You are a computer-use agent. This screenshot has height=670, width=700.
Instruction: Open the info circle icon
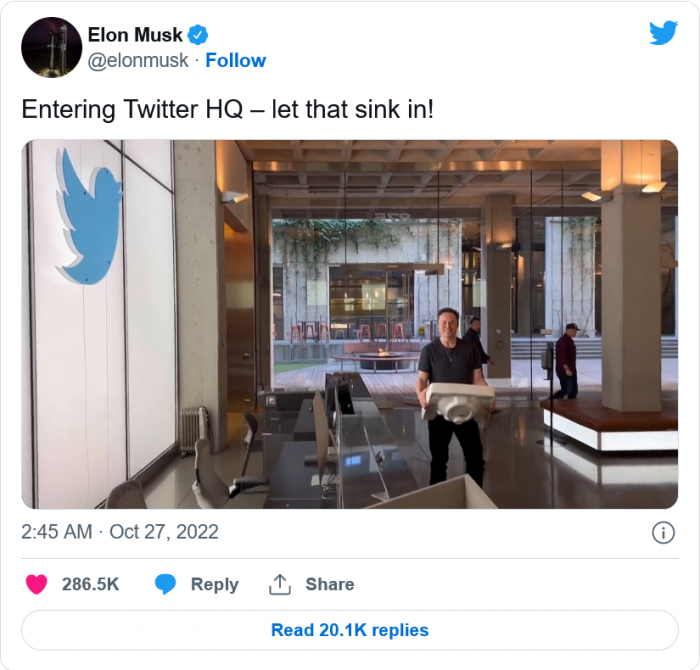pyautogui.click(x=662, y=532)
